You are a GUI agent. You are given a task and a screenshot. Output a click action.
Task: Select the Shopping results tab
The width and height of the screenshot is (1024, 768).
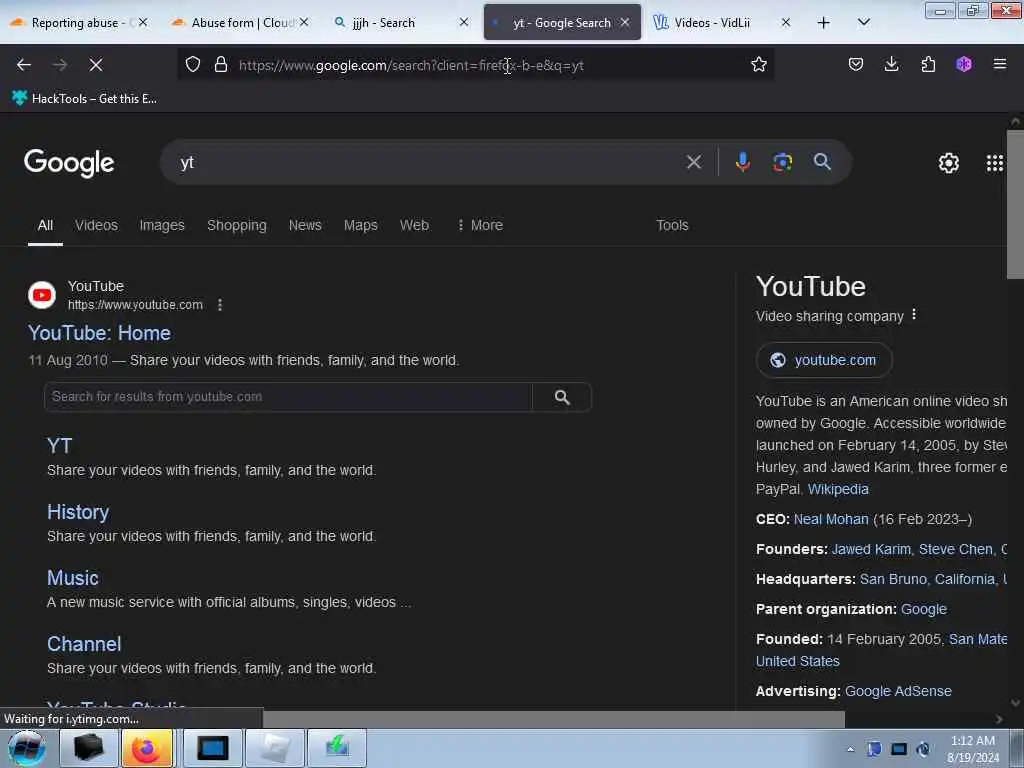(x=236, y=225)
